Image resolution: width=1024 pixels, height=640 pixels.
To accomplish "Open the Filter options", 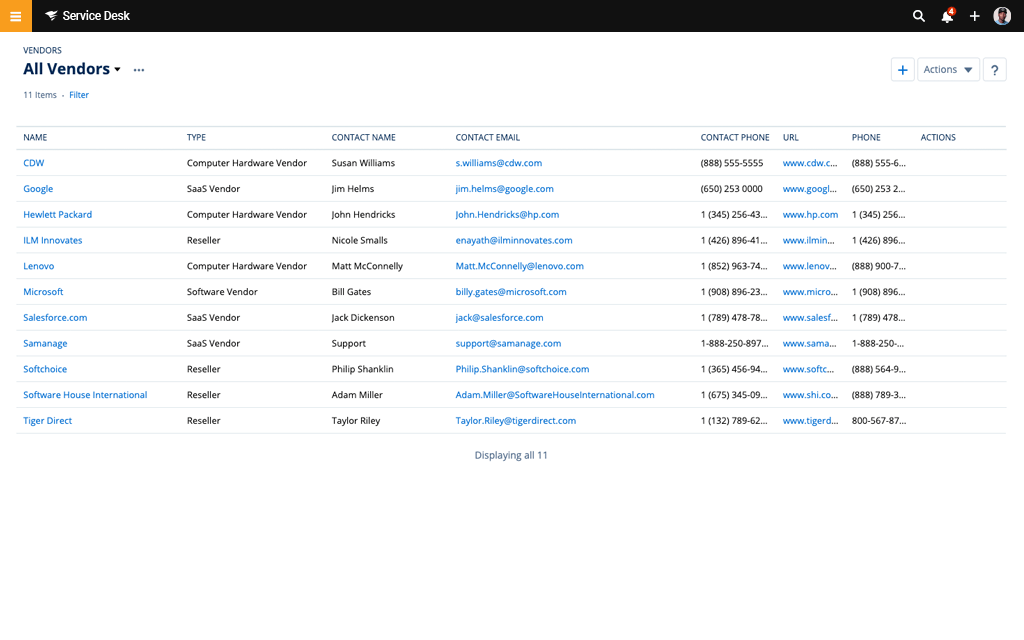I will pos(78,94).
